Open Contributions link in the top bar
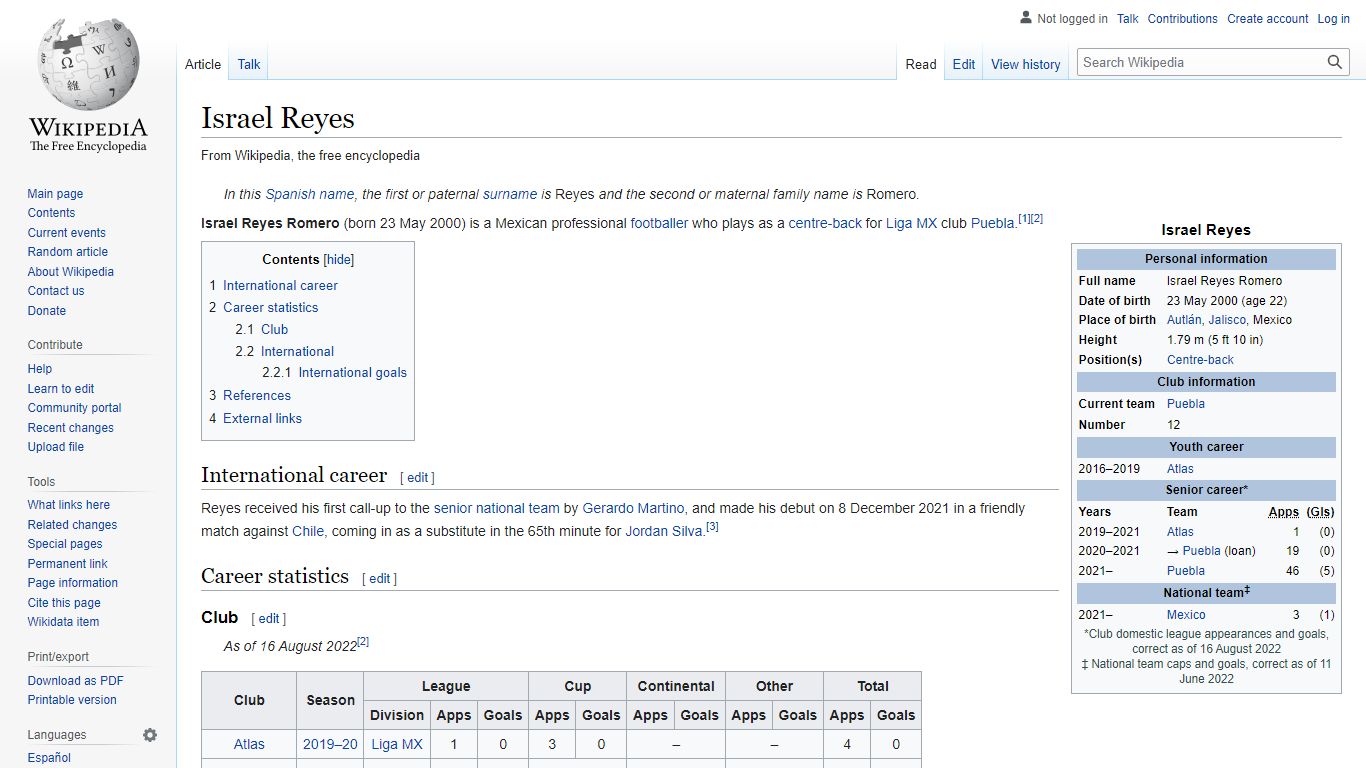 tap(1183, 19)
